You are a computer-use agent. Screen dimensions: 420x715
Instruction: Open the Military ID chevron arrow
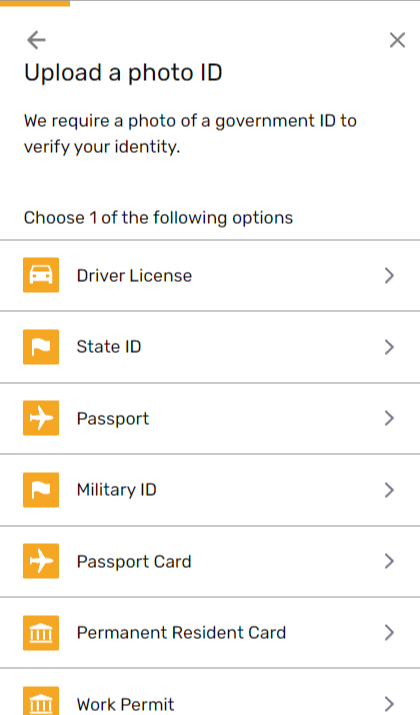pos(389,490)
